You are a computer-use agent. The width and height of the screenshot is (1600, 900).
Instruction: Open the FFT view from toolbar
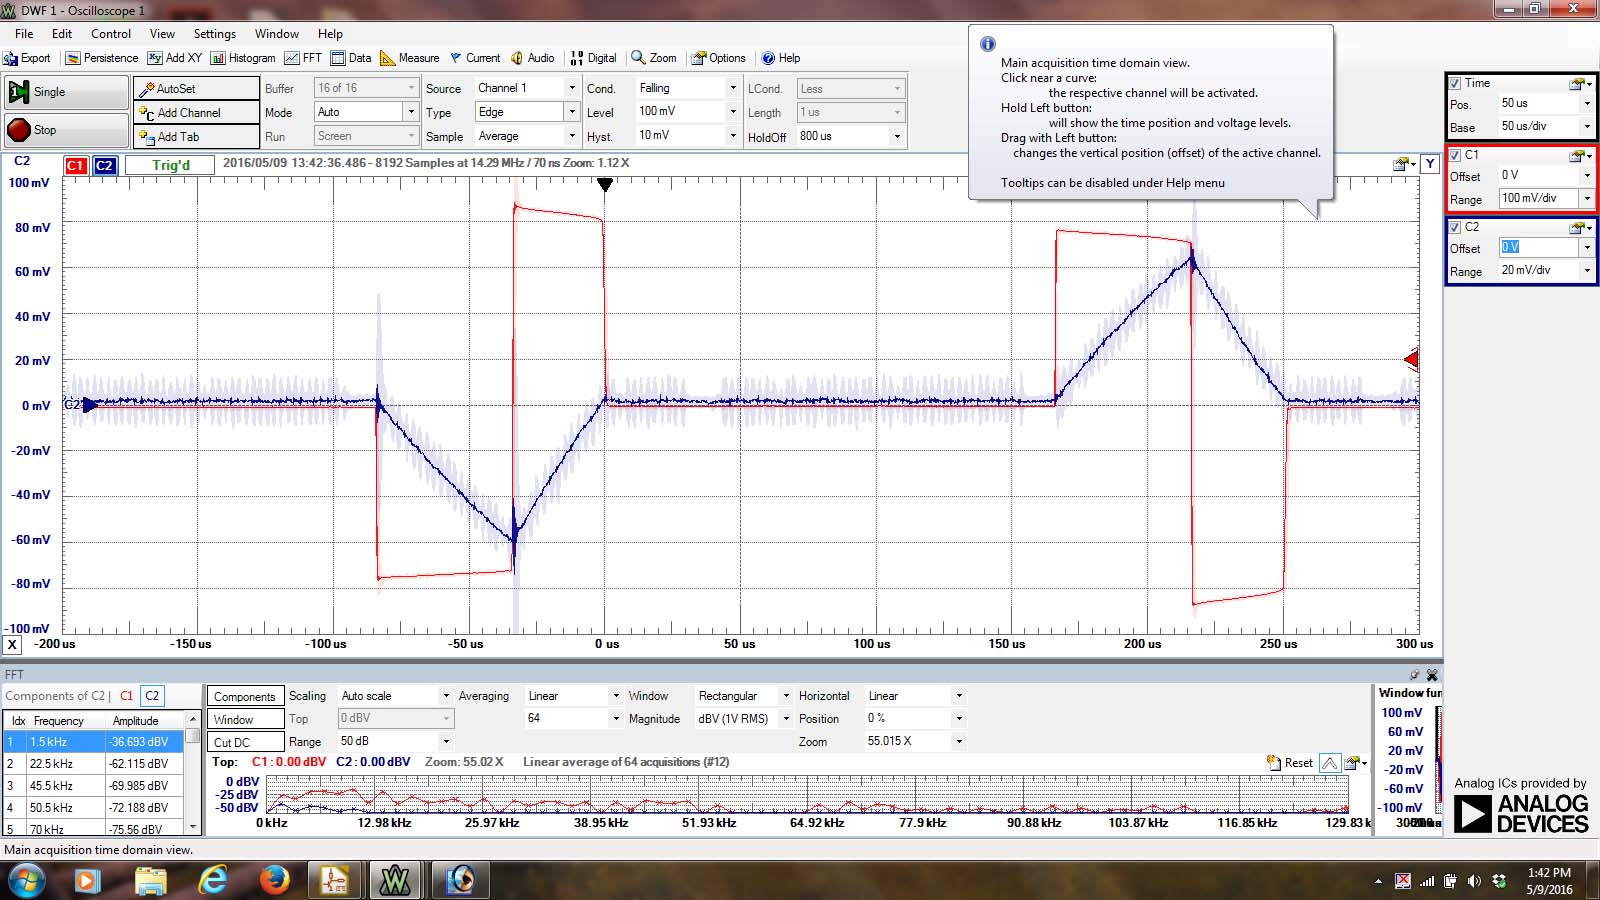303,58
